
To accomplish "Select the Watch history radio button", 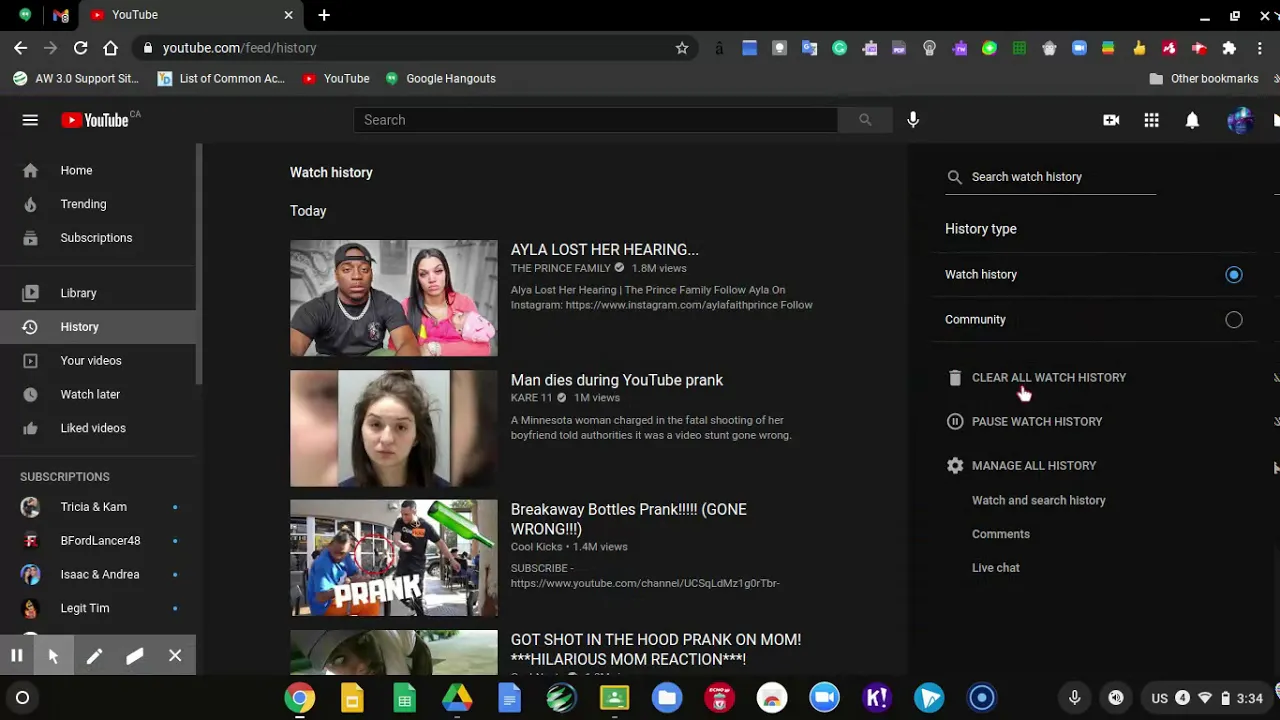I will [1234, 275].
